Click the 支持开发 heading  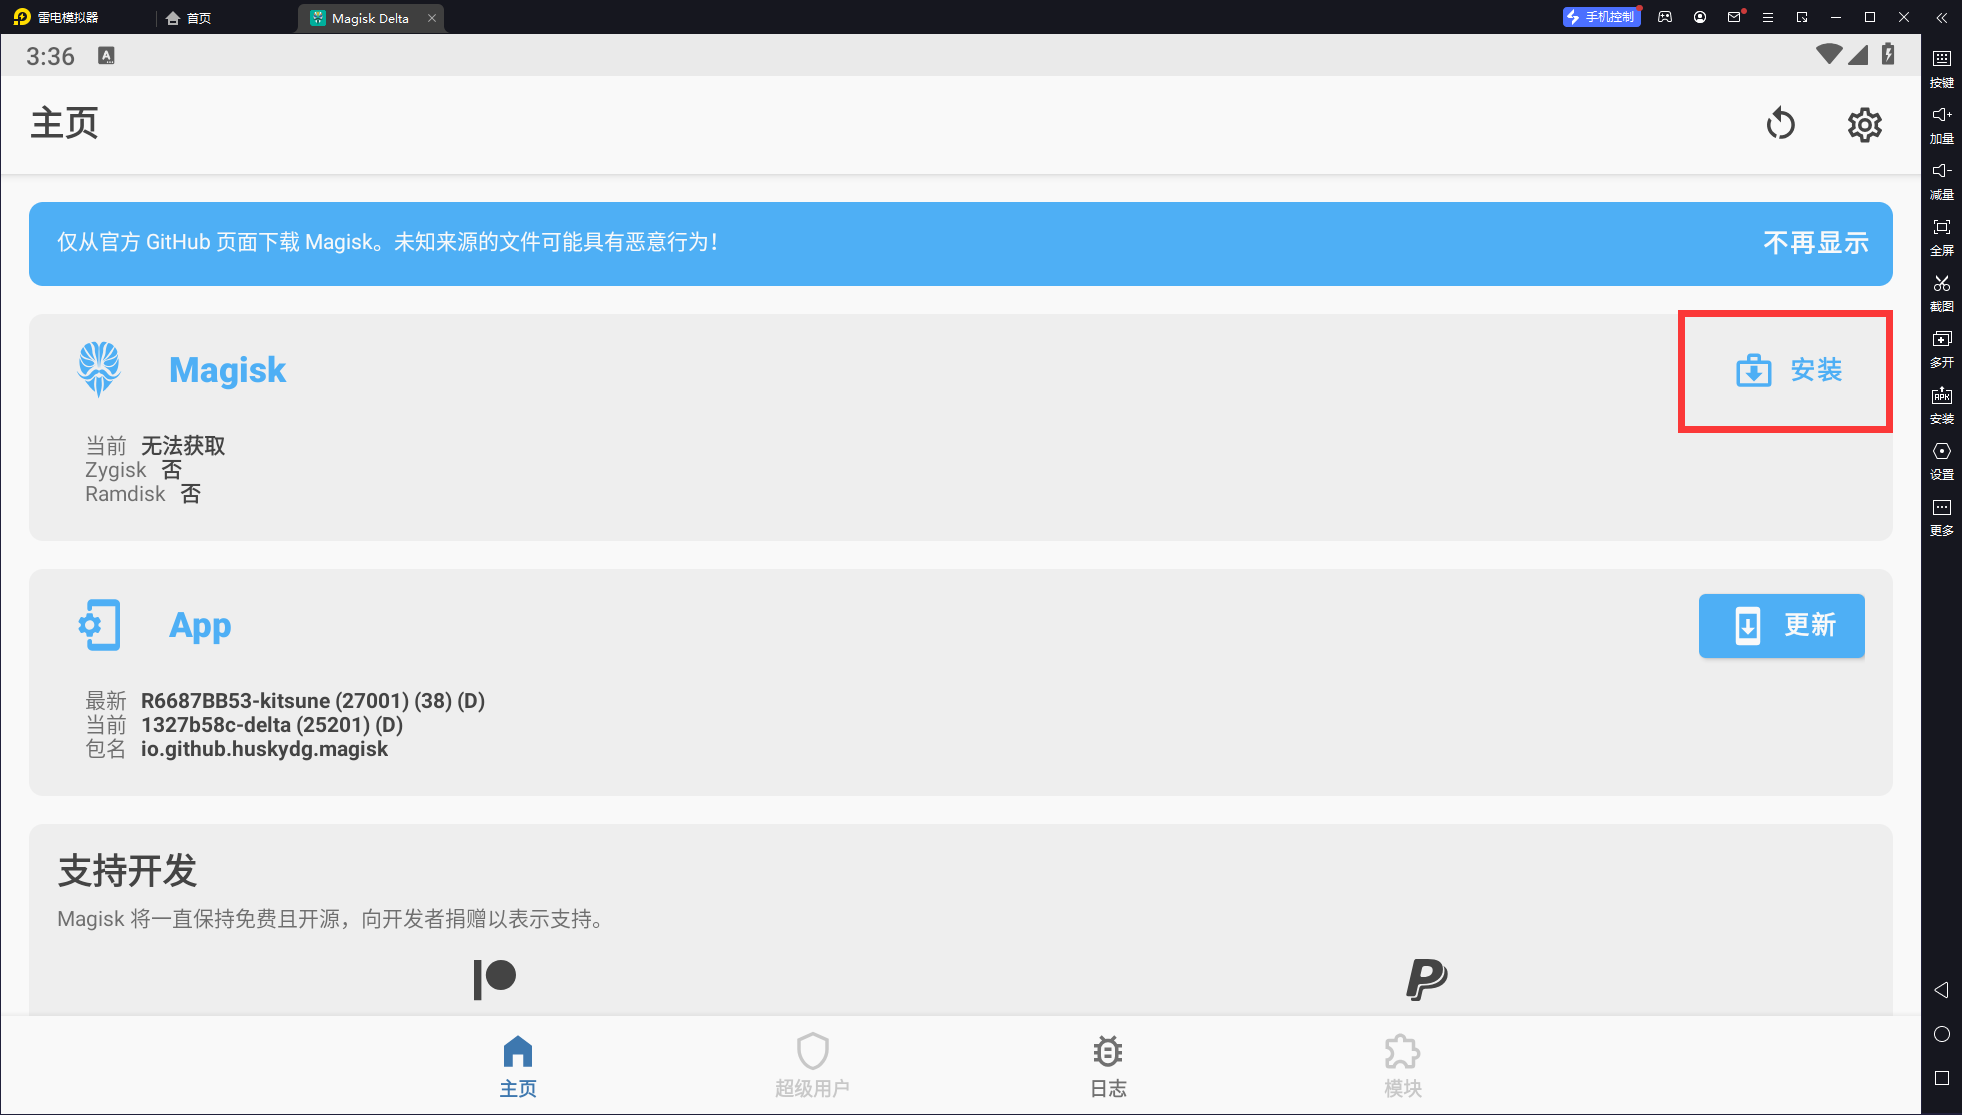[127, 871]
